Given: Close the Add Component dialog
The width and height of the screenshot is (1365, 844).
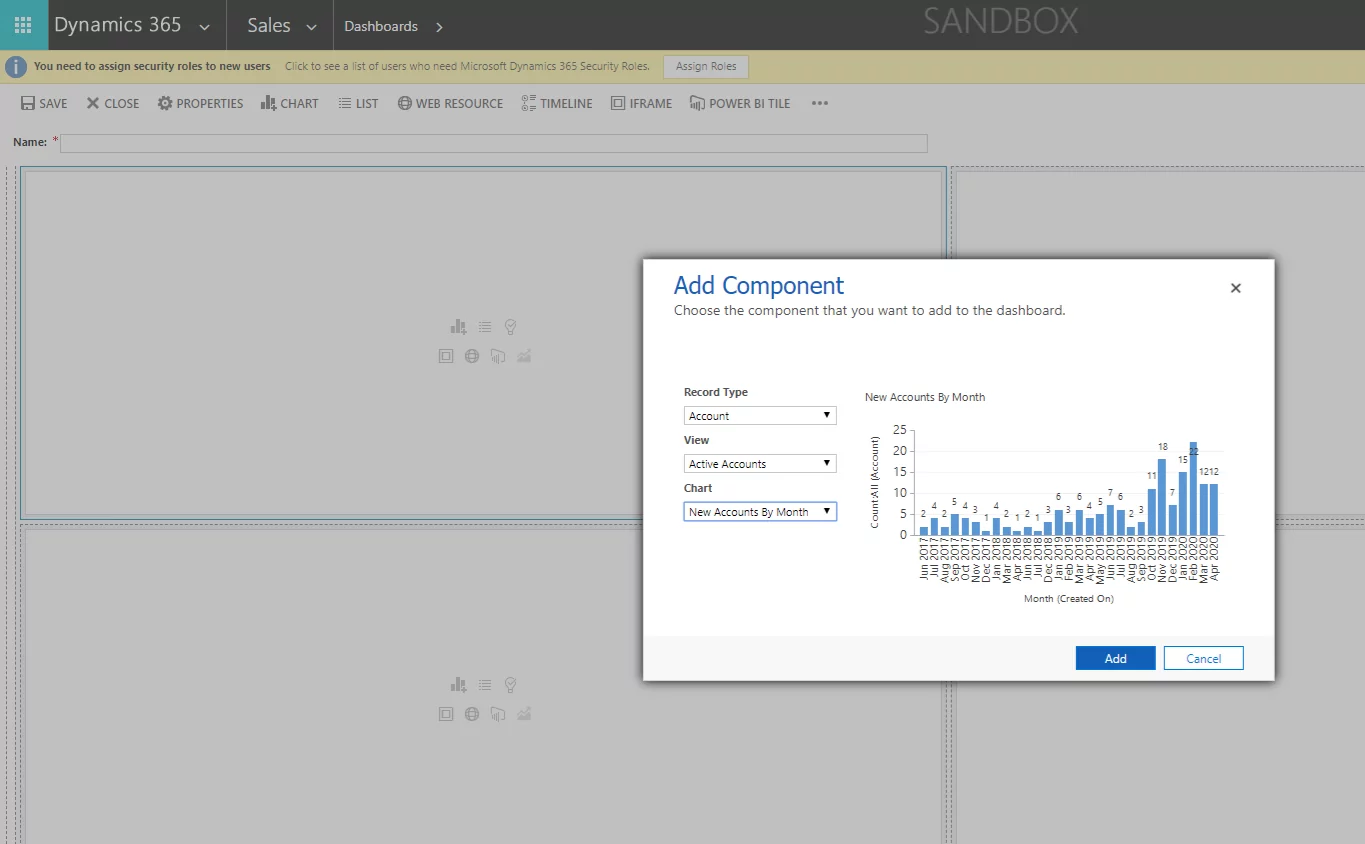Looking at the screenshot, I should (x=1235, y=288).
